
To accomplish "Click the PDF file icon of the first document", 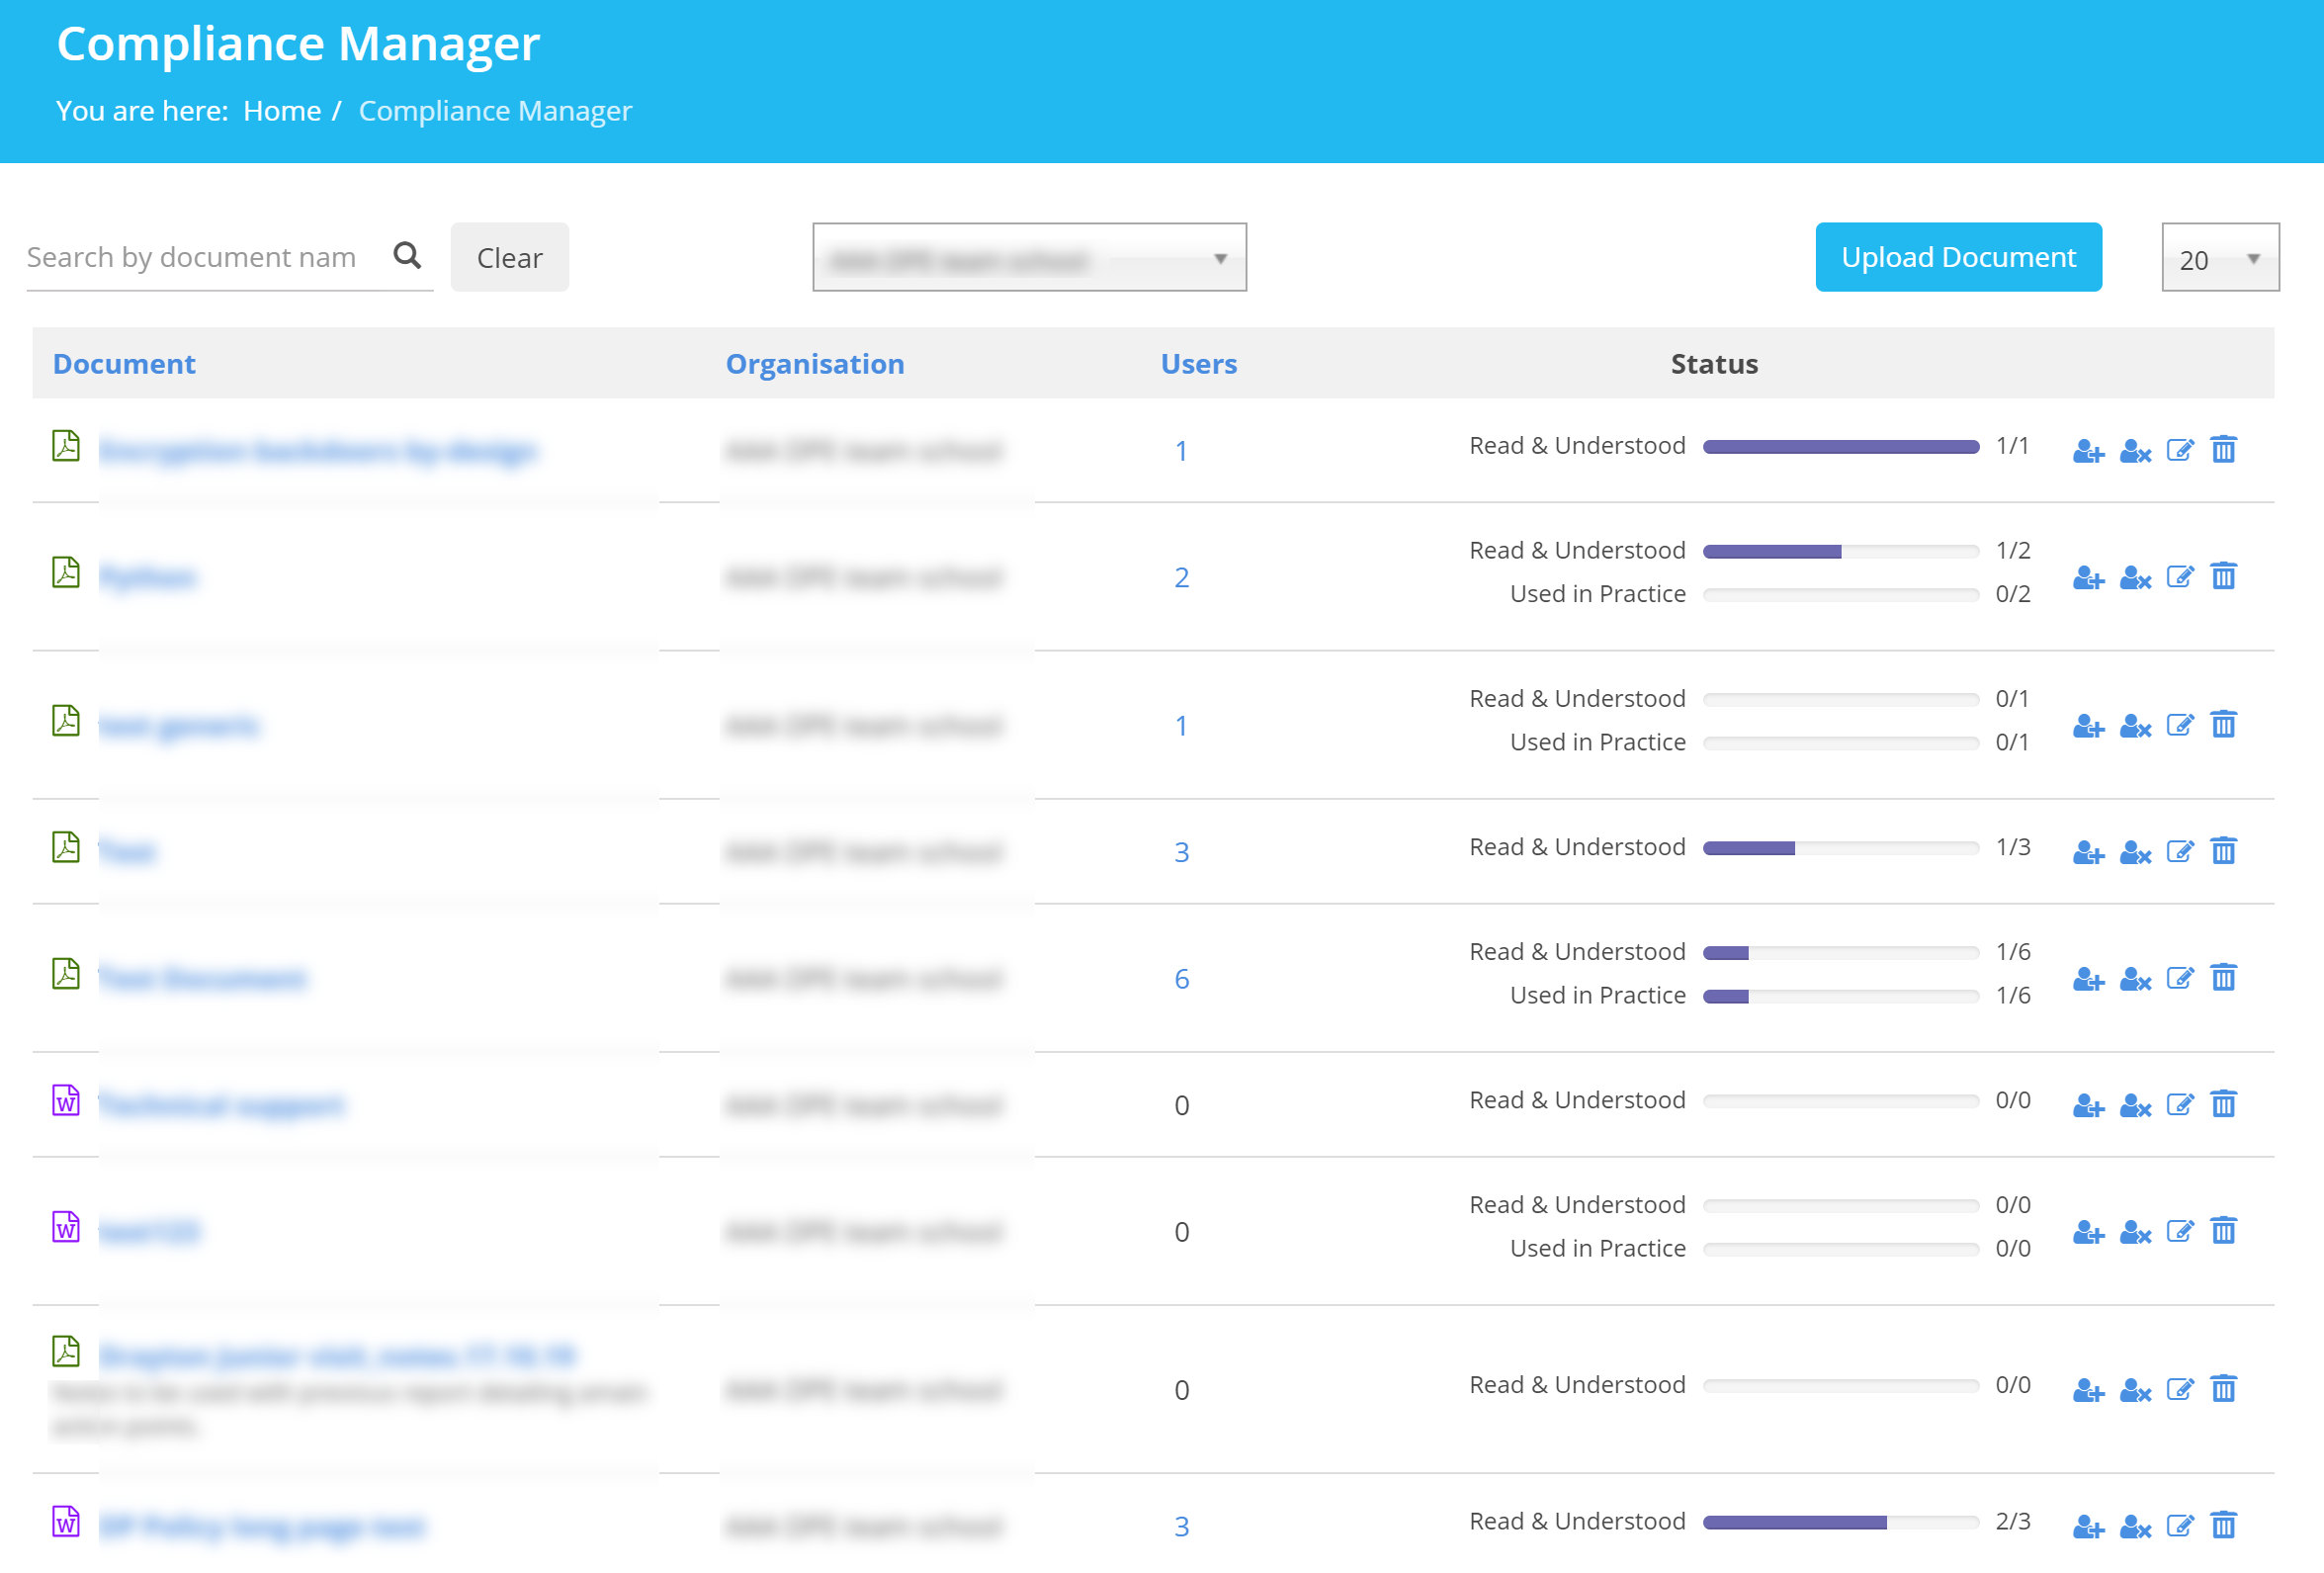I will (66, 446).
